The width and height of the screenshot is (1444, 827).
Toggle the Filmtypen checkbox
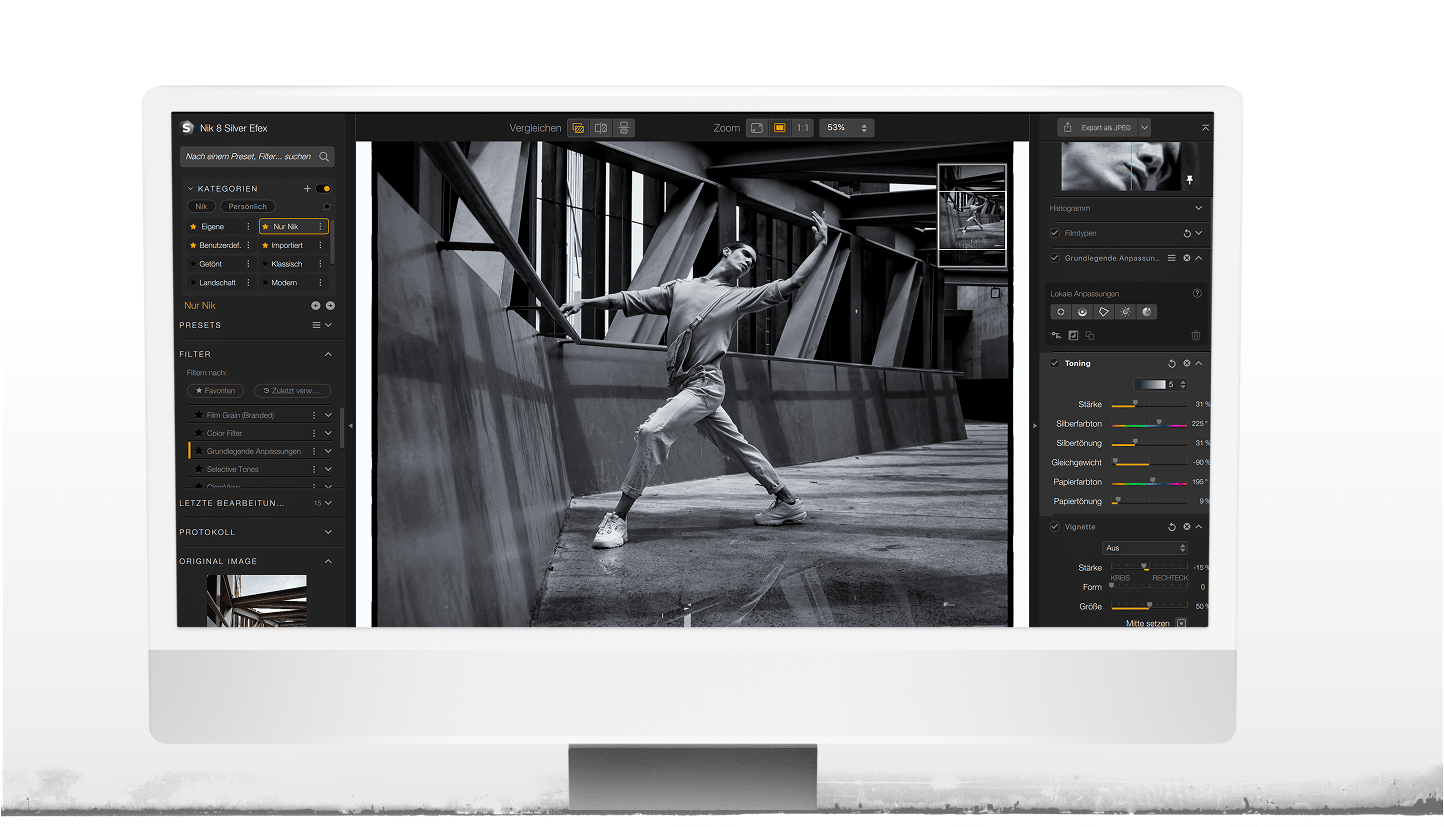pos(1054,233)
